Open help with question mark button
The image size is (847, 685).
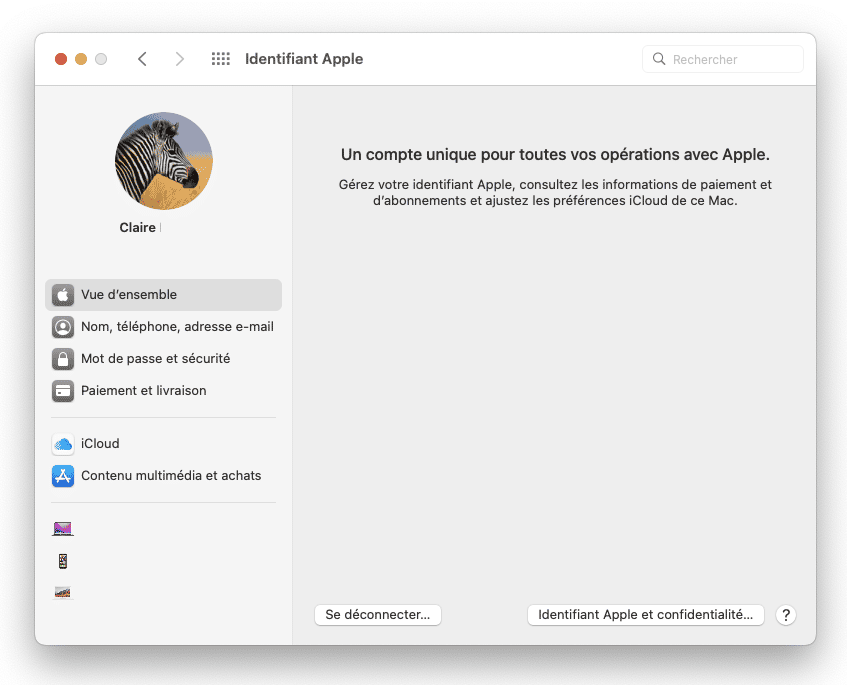point(785,615)
